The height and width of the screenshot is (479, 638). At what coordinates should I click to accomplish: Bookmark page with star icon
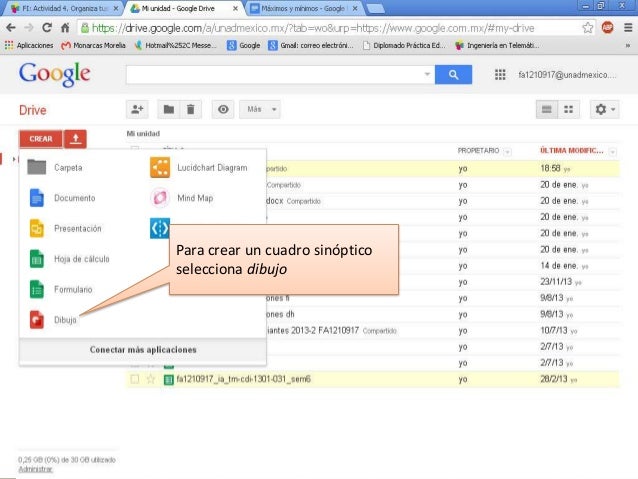click(587, 28)
